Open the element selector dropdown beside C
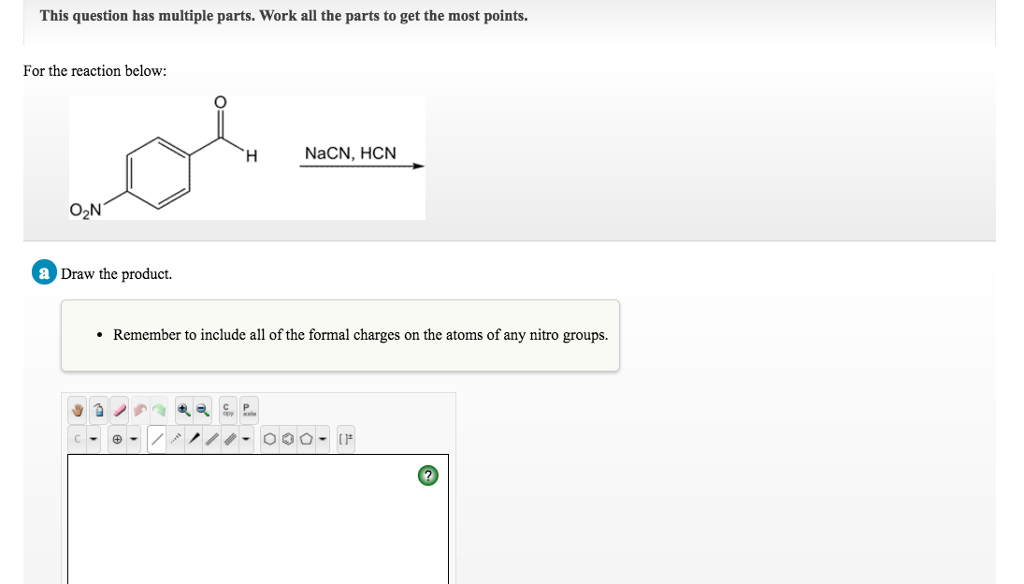1024x584 pixels. tap(92, 437)
